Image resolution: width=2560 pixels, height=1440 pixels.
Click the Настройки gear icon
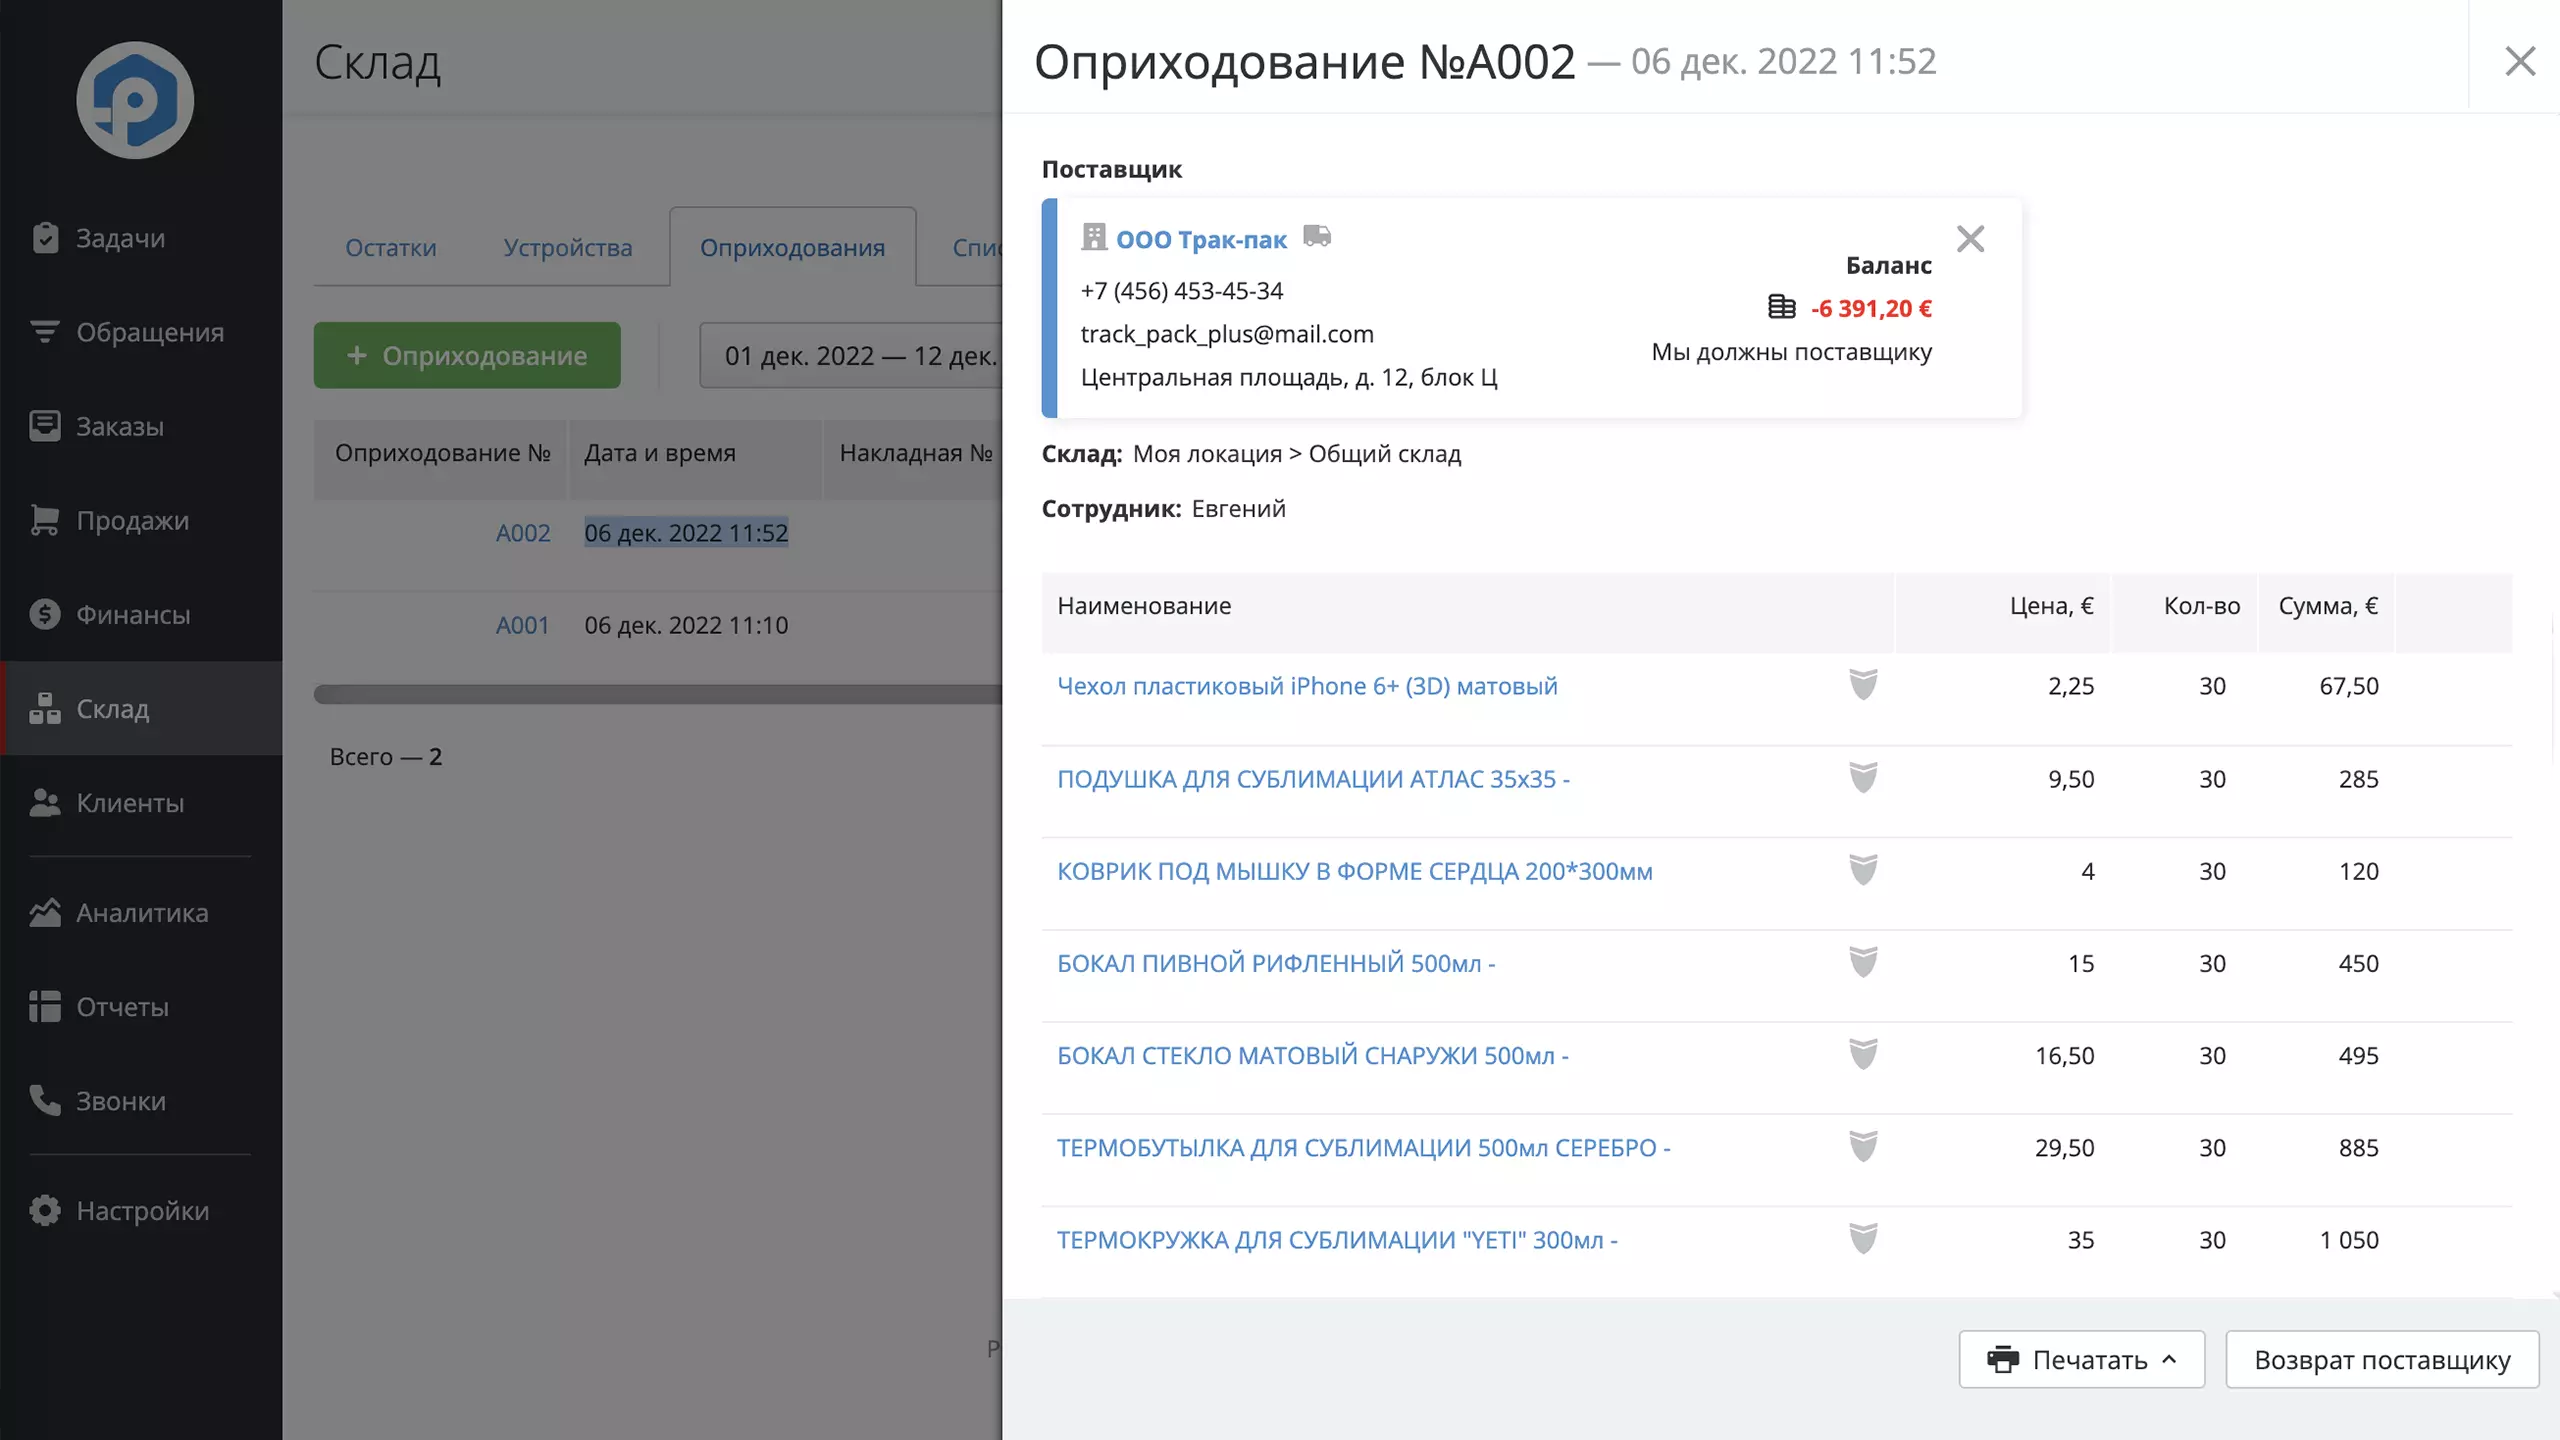pyautogui.click(x=45, y=1210)
